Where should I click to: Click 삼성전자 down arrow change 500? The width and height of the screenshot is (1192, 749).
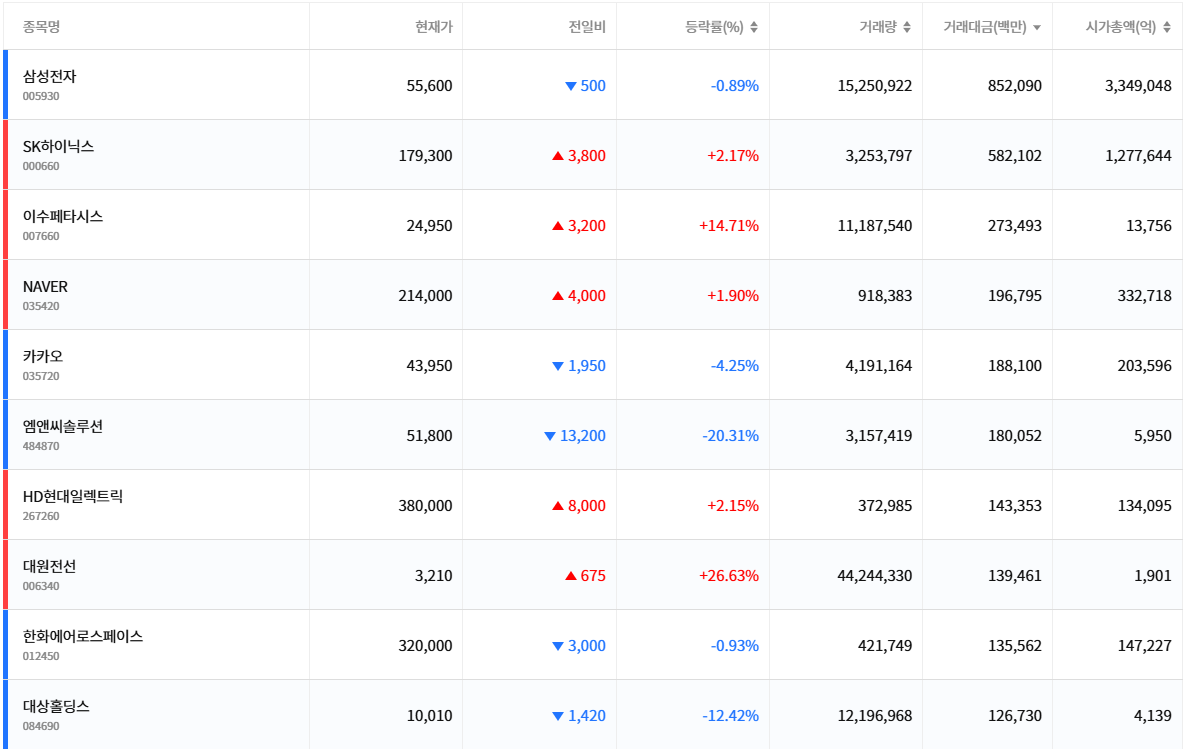tap(585, 86)
